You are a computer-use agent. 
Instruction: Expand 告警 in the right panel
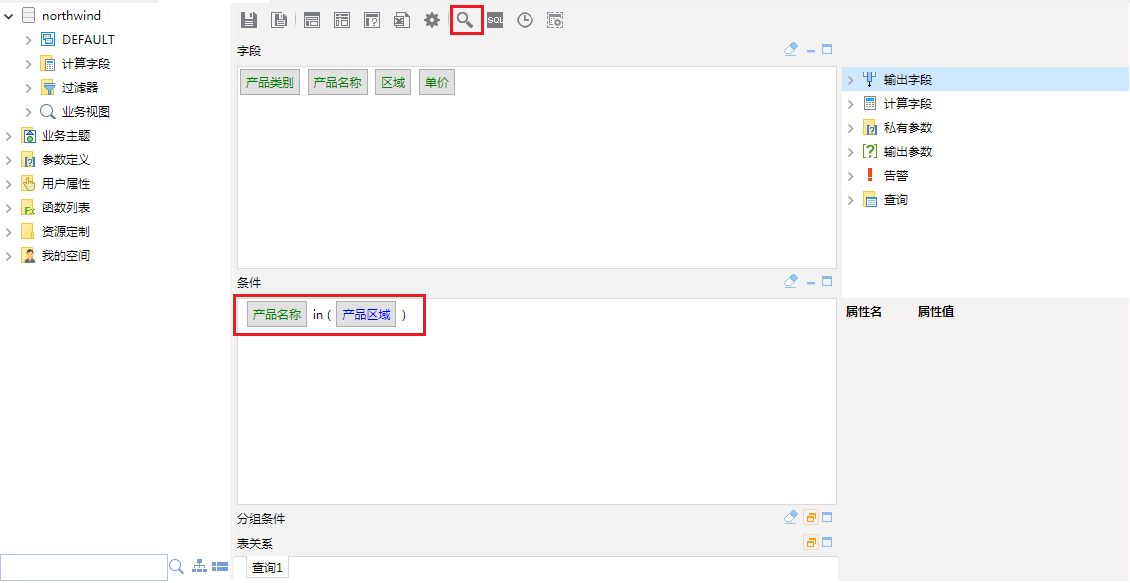tap(850, 176)
